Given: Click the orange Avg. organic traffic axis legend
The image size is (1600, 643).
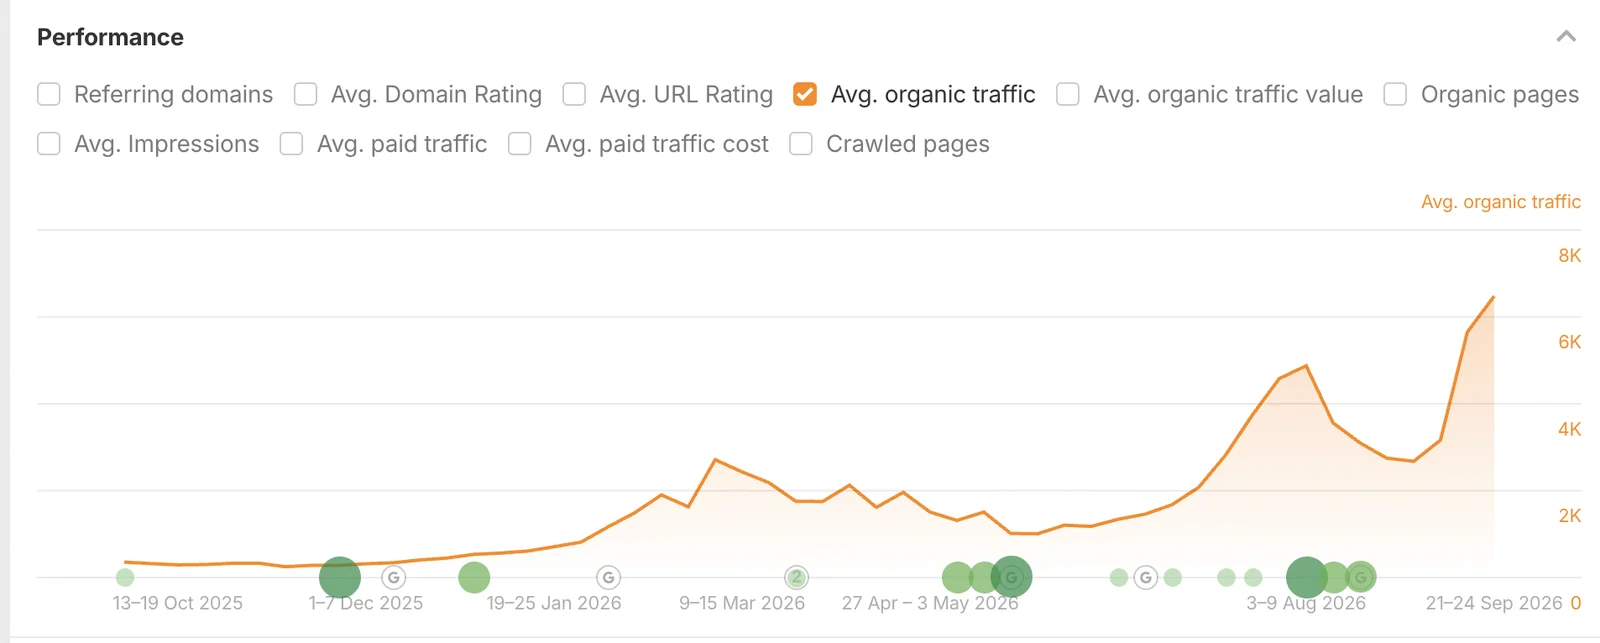Looking at the screenshot, I should click(1501, 202).
